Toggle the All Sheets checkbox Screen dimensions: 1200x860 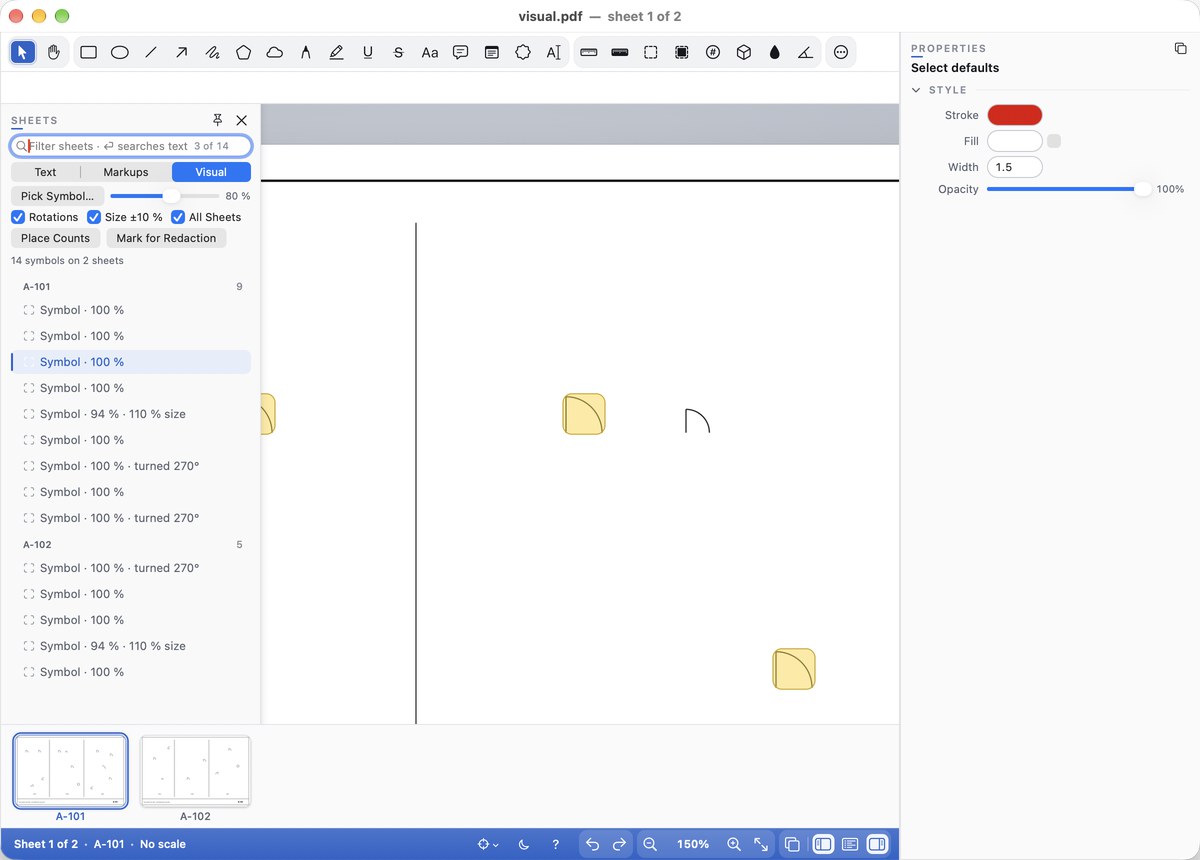pos(178,217)
